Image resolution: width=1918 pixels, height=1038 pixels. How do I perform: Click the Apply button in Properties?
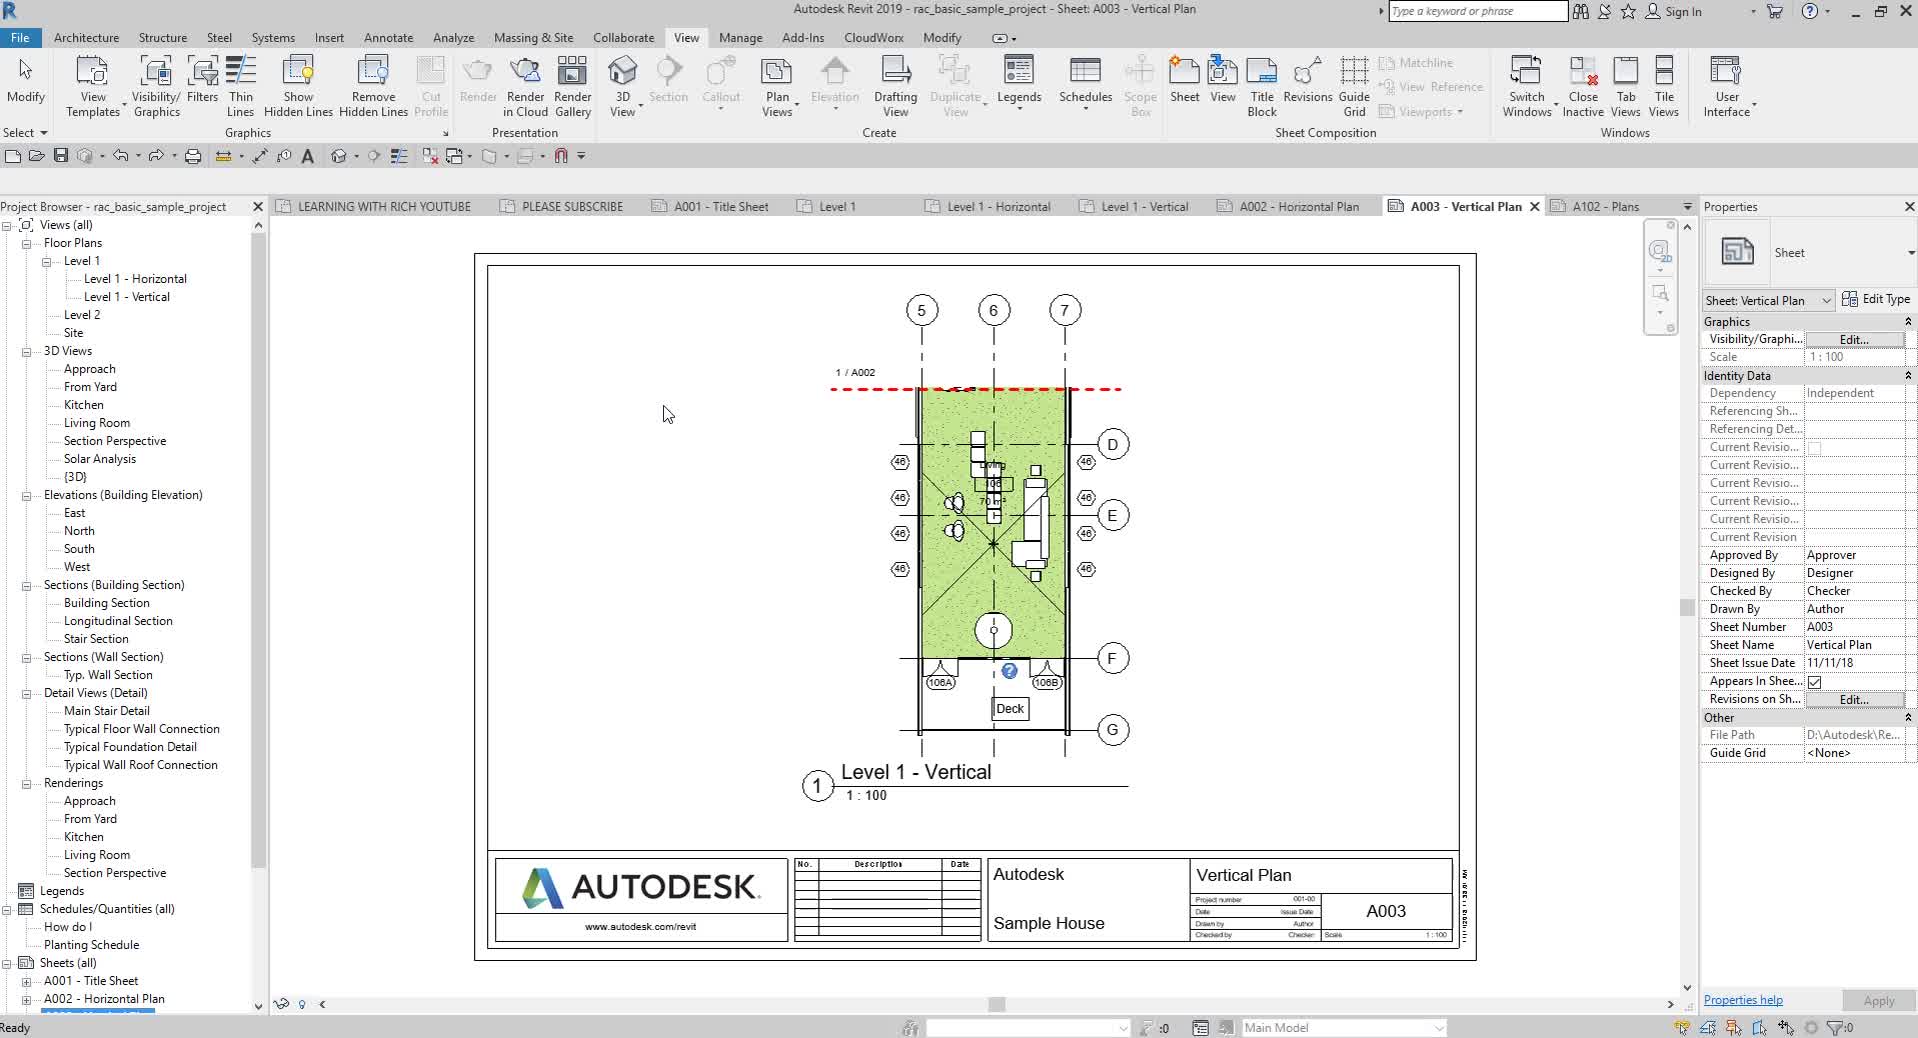[x=1878, y=1000]
